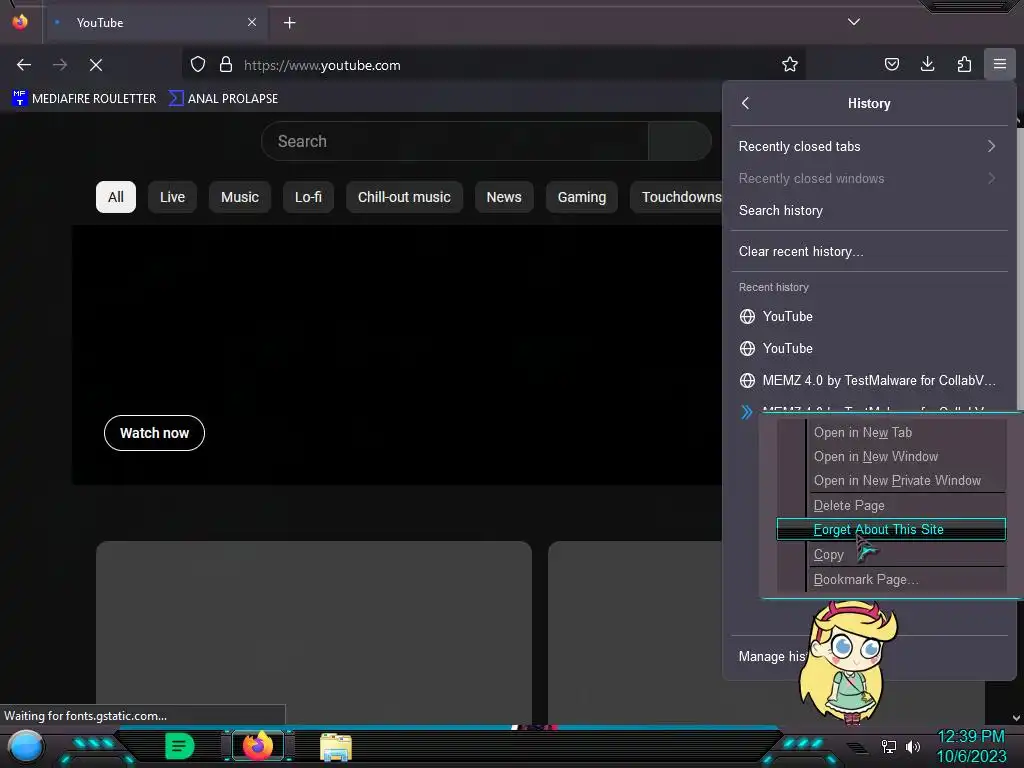
Task: Open the Save to Pocket icon
Action: tap(891, 64)
